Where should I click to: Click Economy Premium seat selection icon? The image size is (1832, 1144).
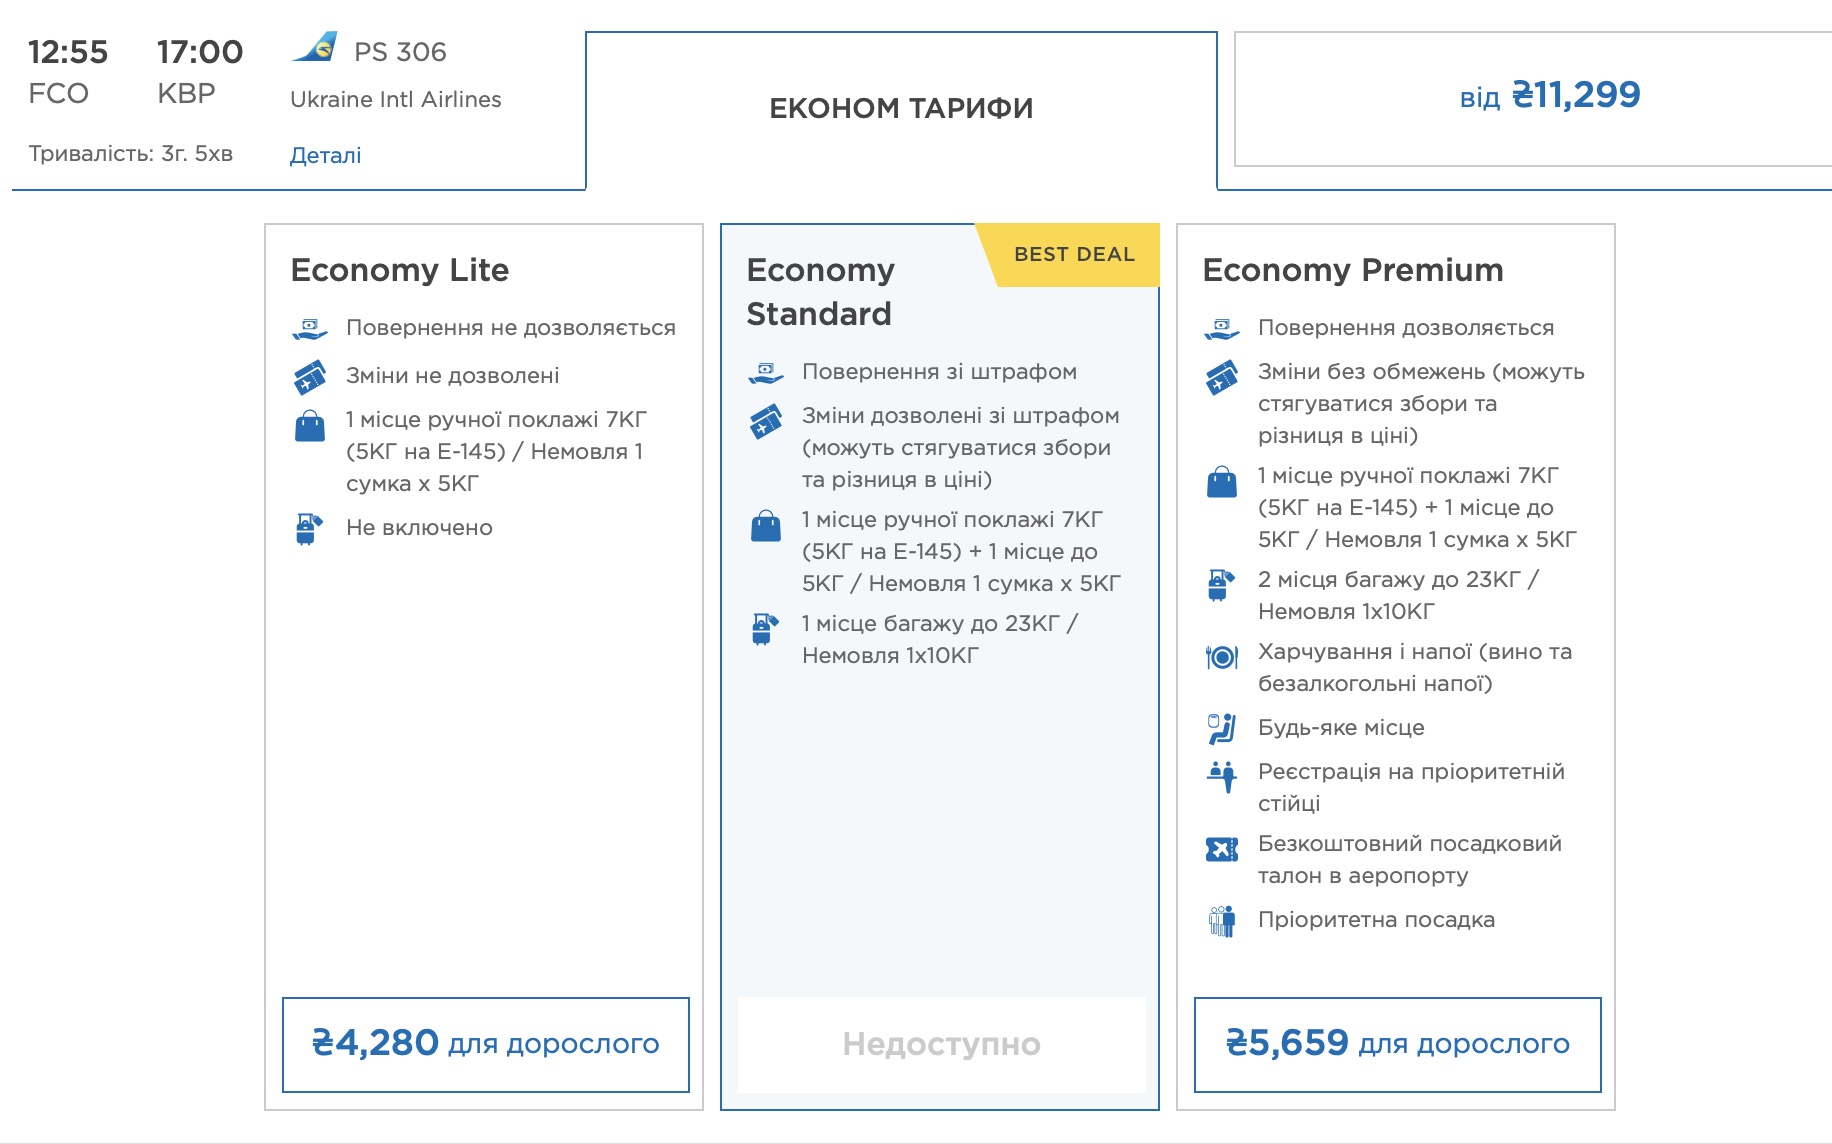pos(1222,729)
